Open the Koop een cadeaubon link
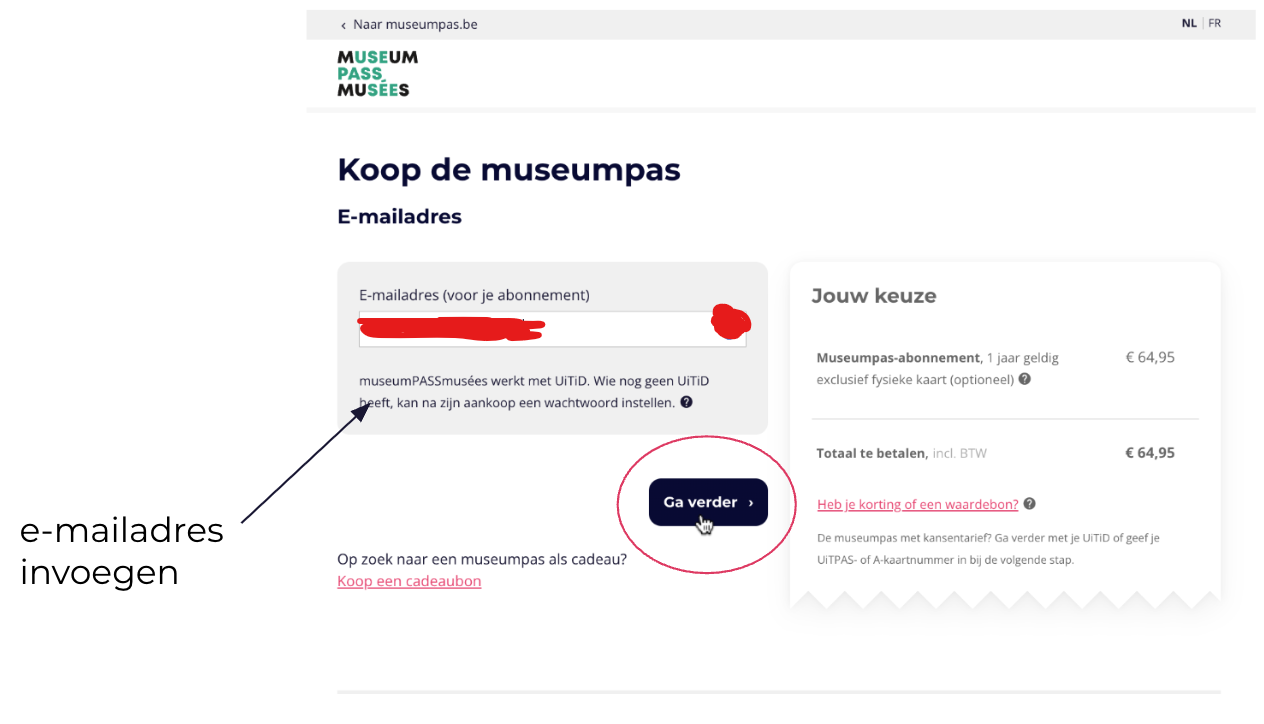1264x724 pixels. [x=409, y=581]
